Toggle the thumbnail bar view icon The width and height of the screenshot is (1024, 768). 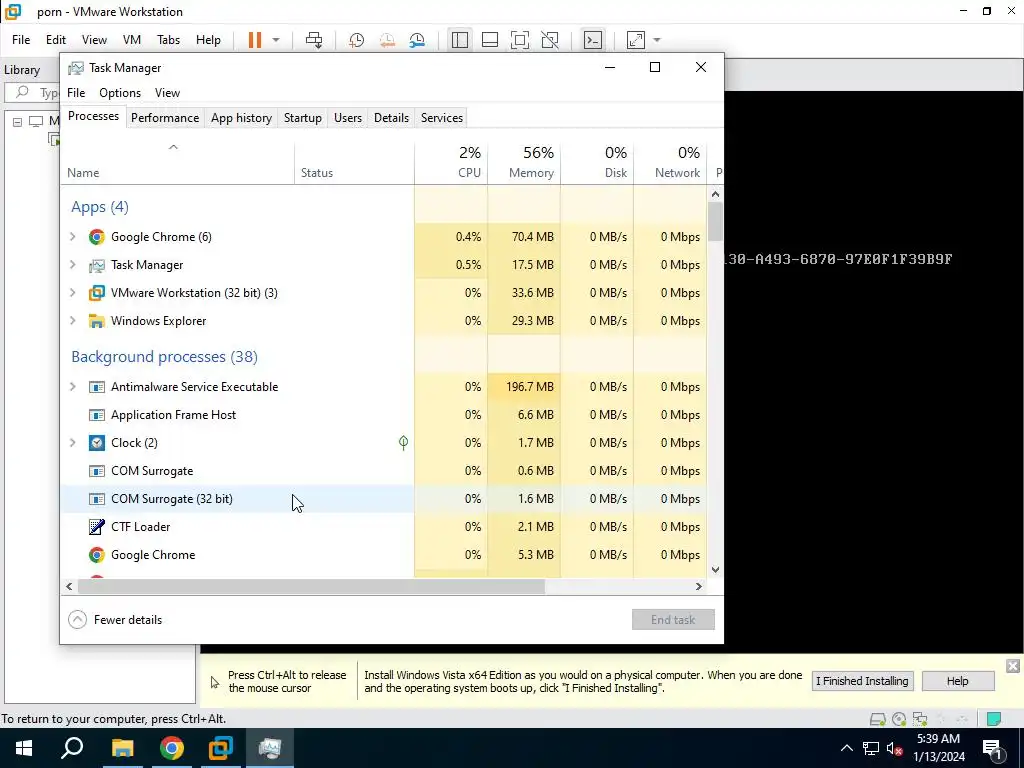point(490,40)
